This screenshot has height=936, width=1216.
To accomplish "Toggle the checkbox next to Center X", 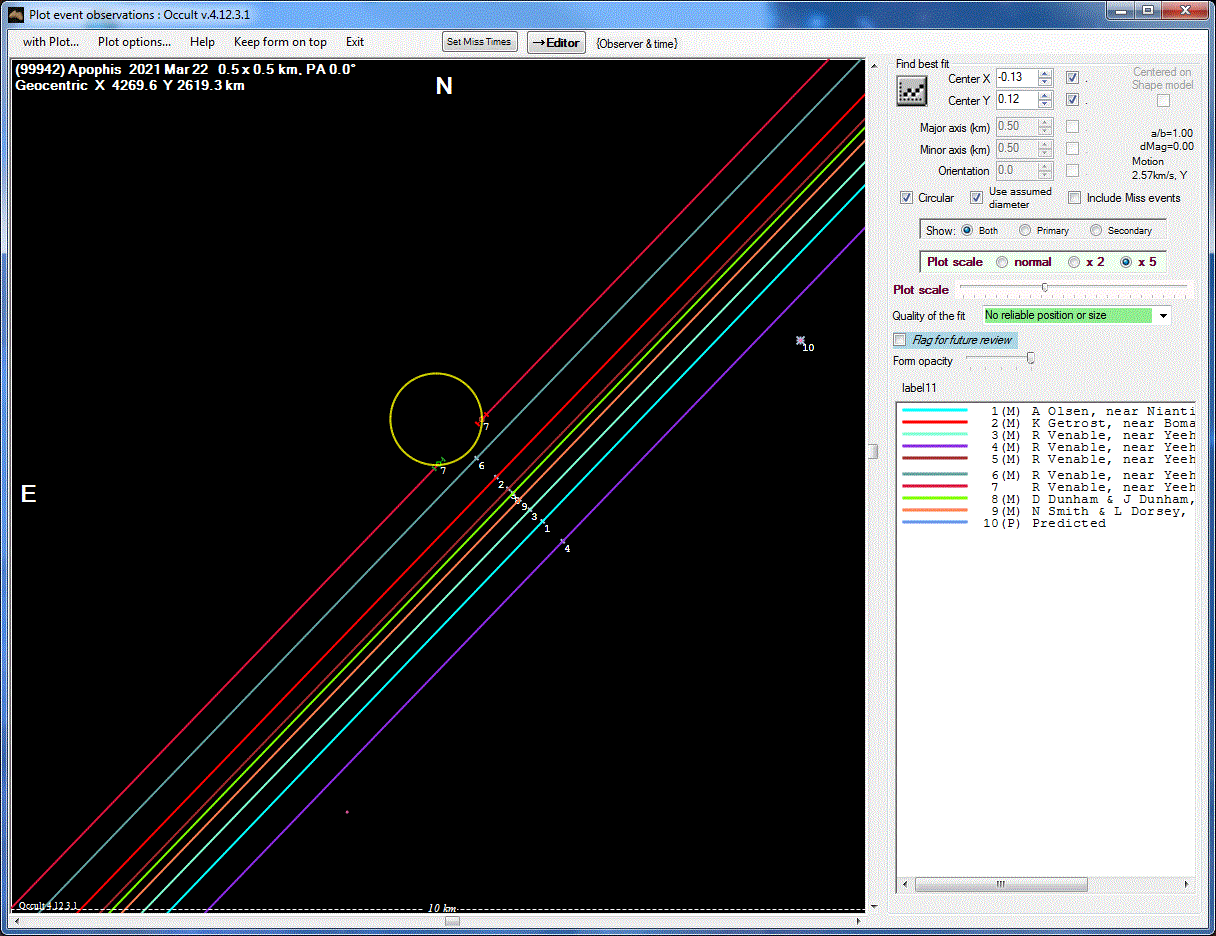I will [x=1072, y=78].
